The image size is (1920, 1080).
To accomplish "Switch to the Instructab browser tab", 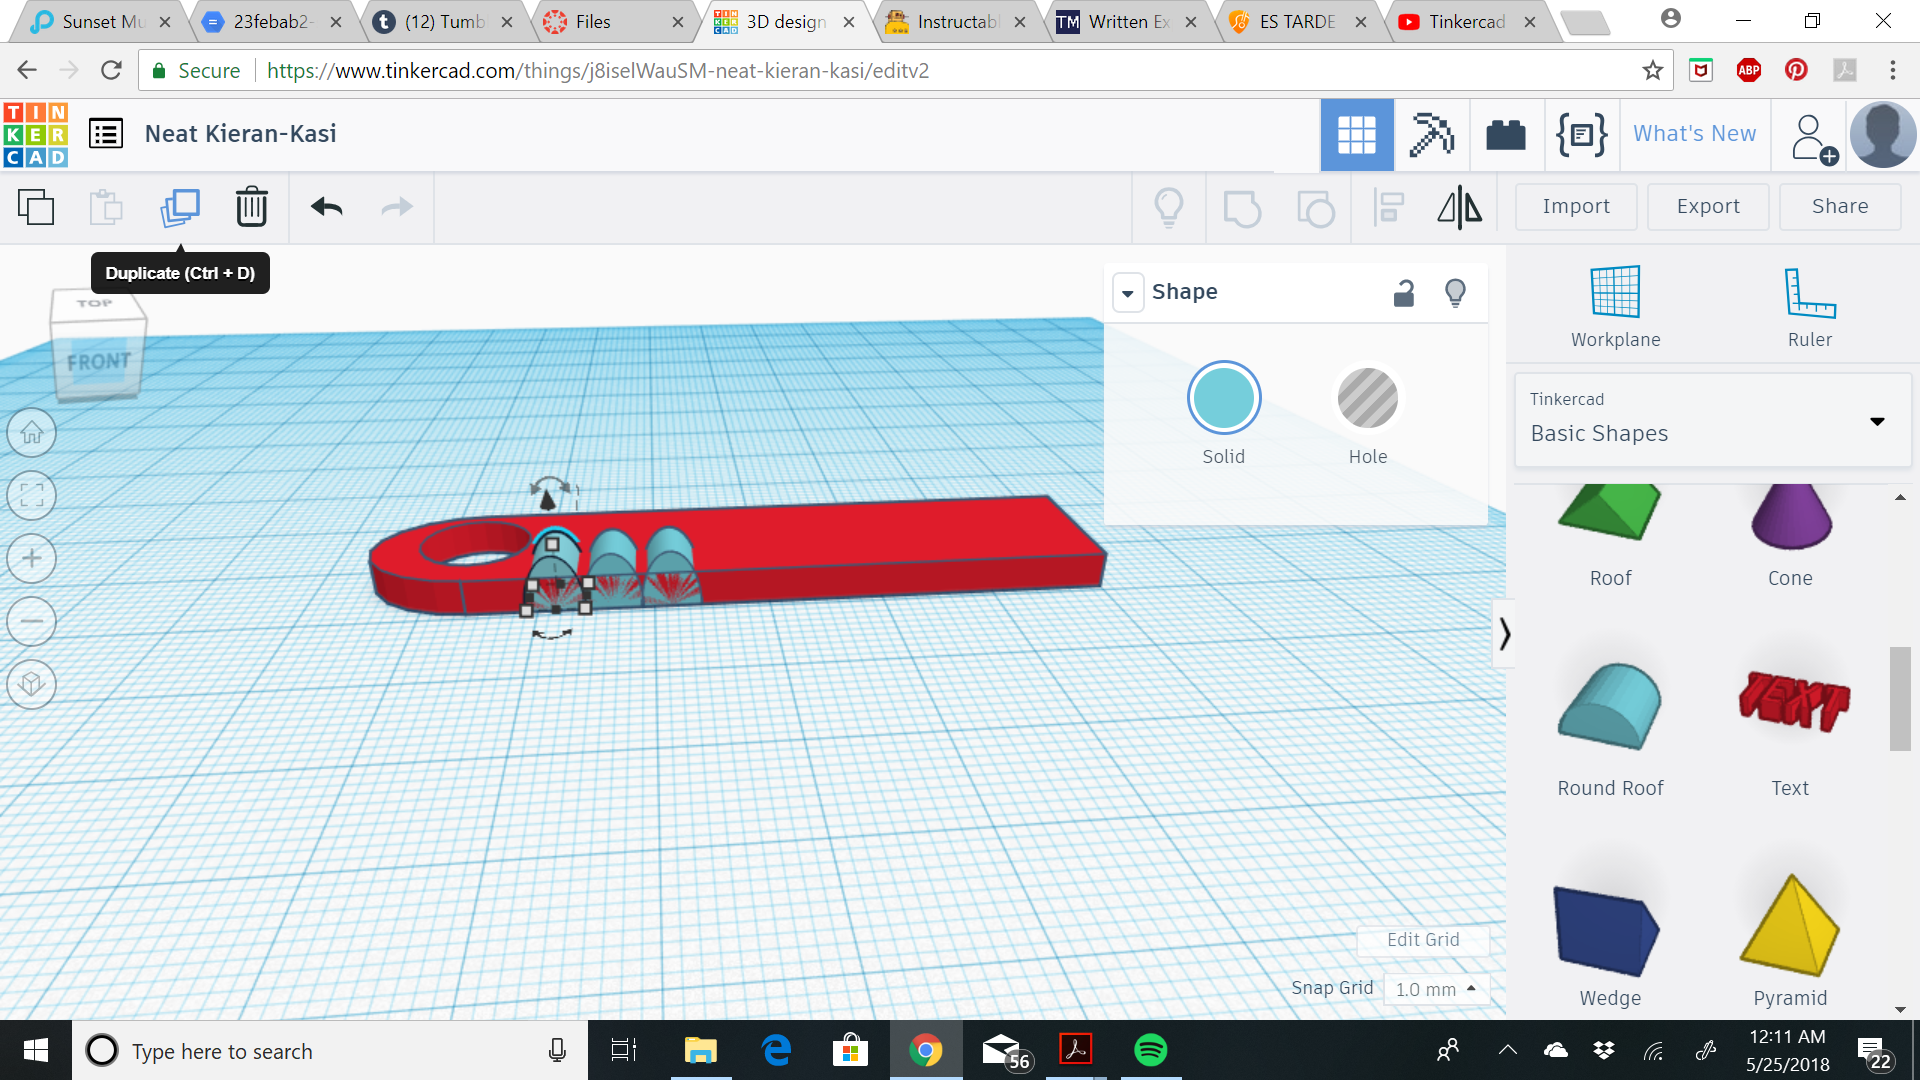I will tap(957, 21).
